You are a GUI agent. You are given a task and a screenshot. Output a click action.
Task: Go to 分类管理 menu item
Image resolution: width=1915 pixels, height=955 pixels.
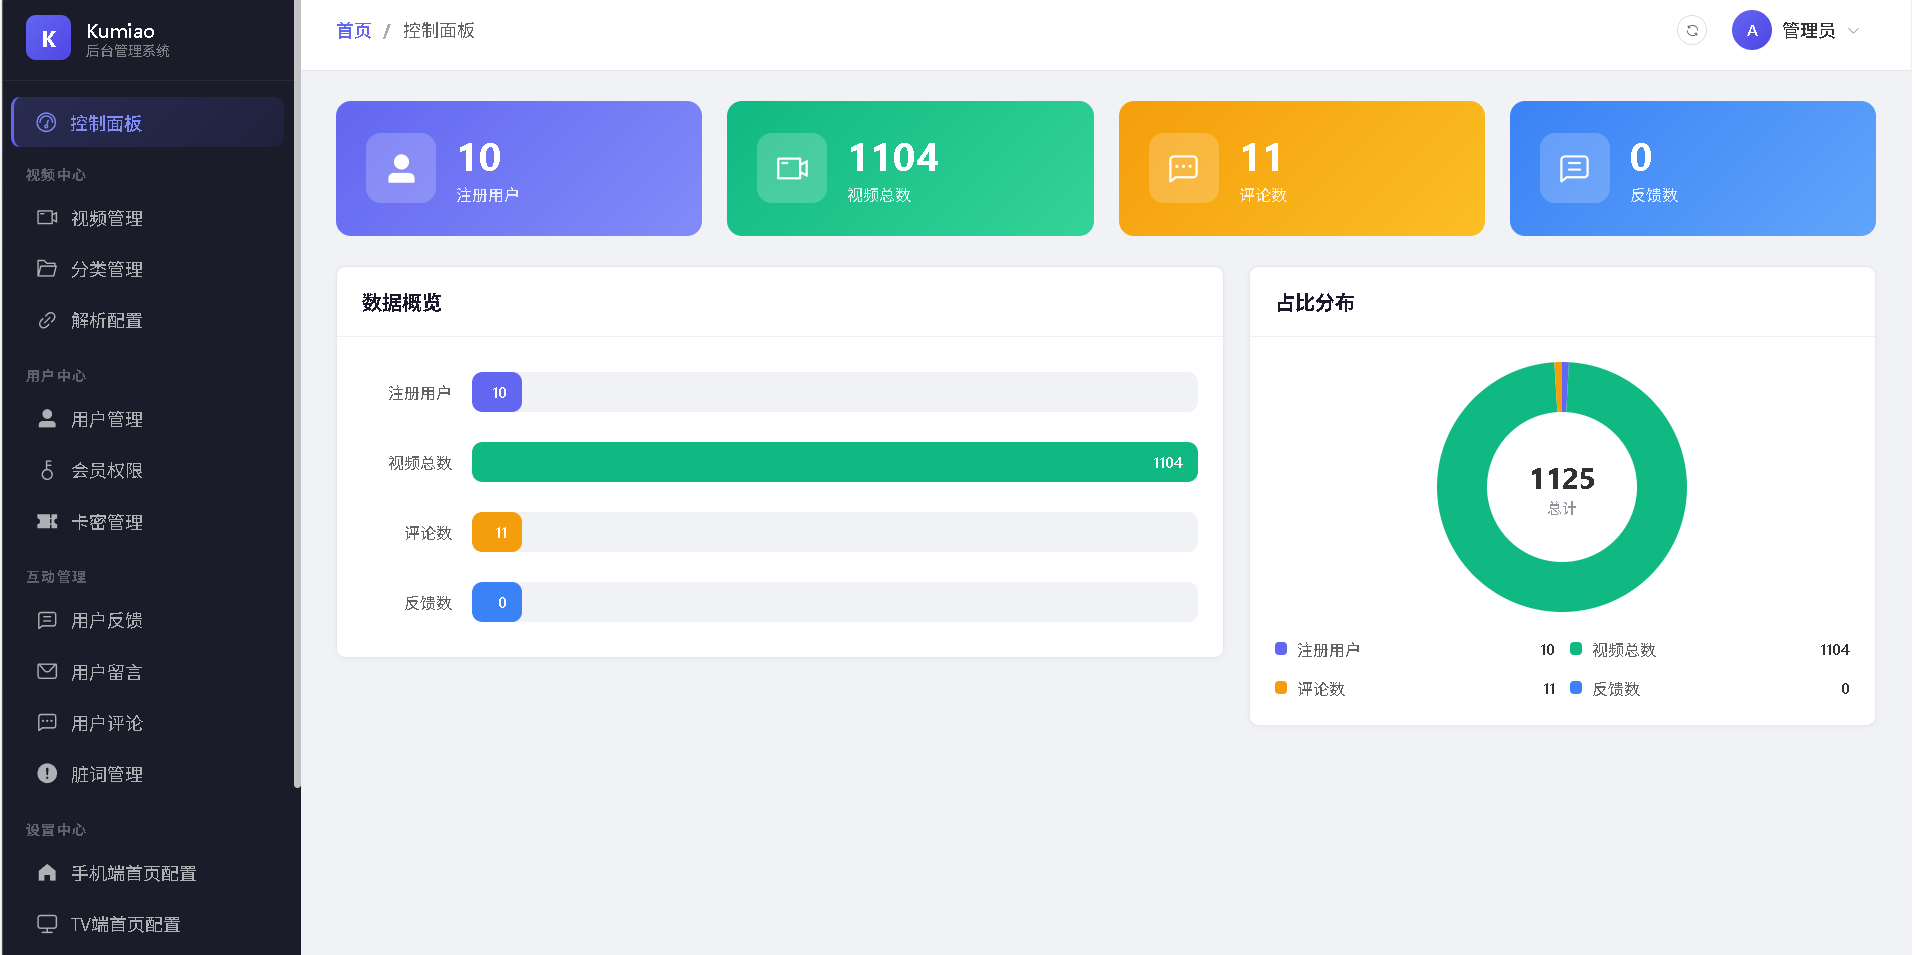pyautogui.click(x=148, y=269)
